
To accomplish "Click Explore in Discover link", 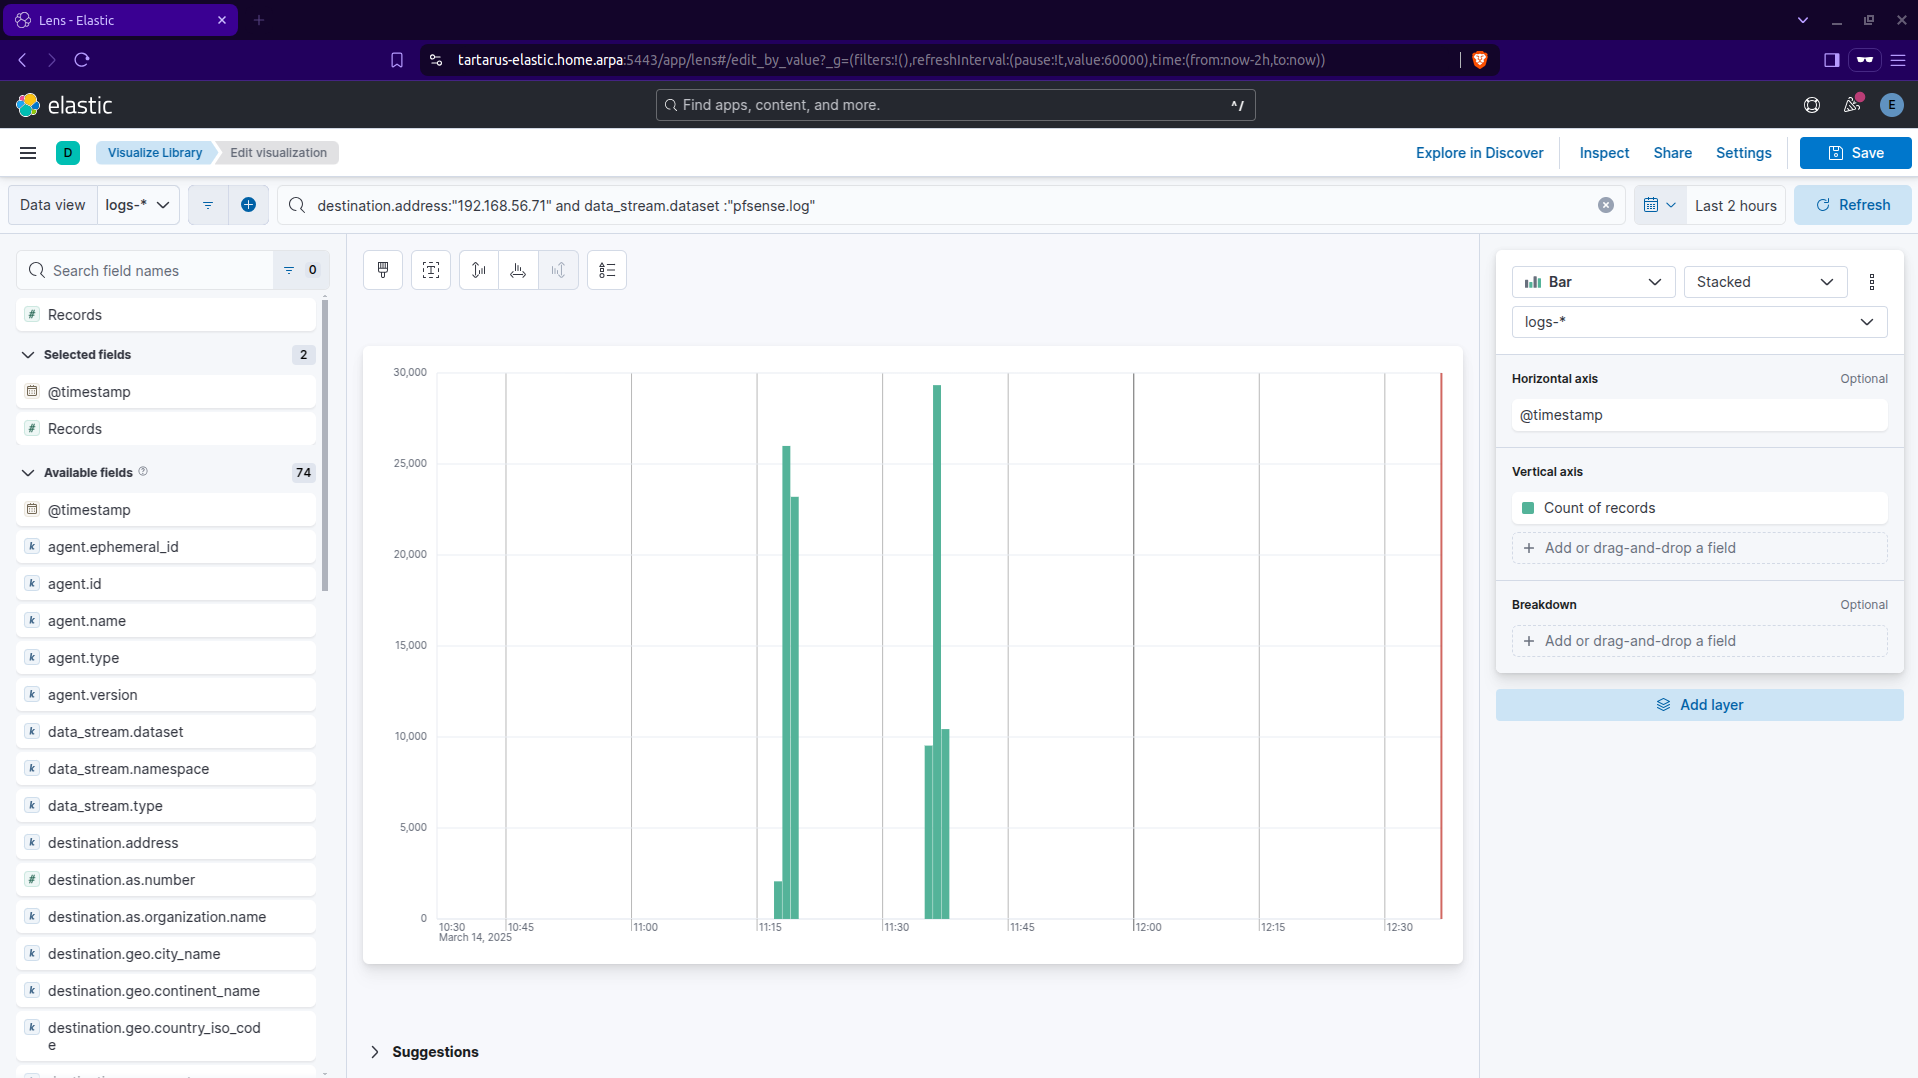I will coord(1479,153).
